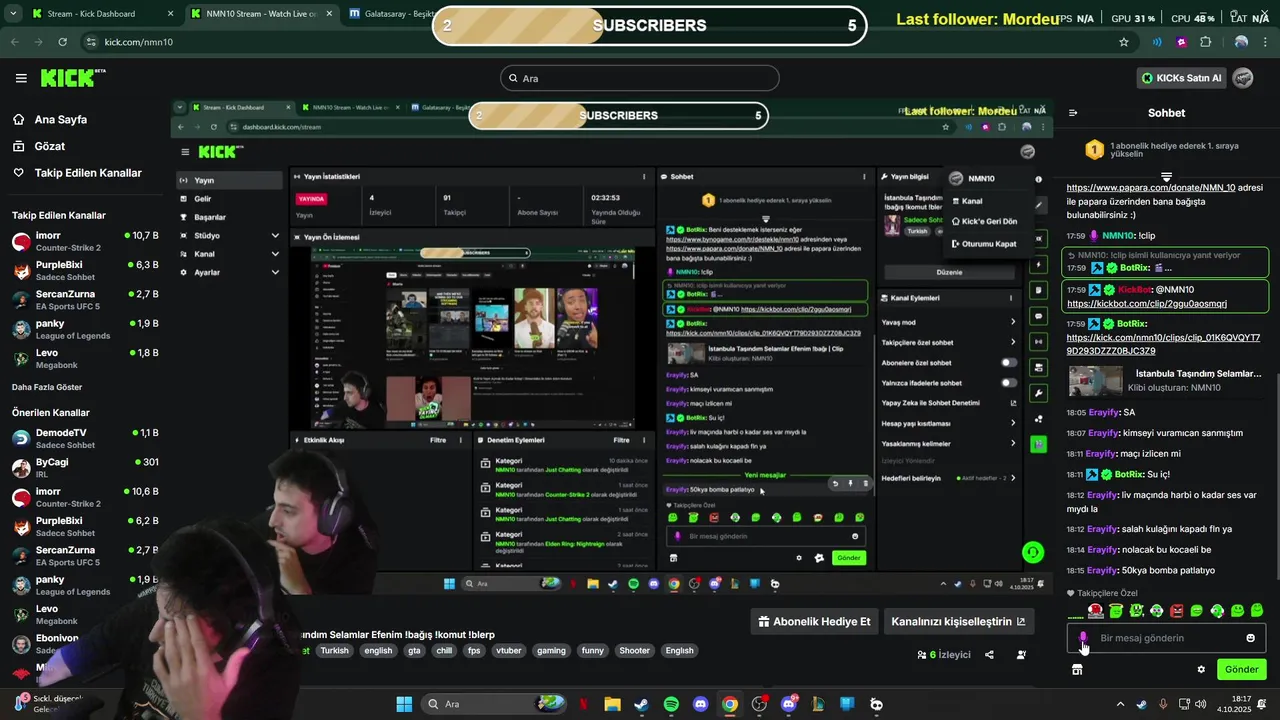The height and width of the screenshot is (720, 1280).
Task: Open the papara.com donate link in chat
Action: [x=1150, y=188]
